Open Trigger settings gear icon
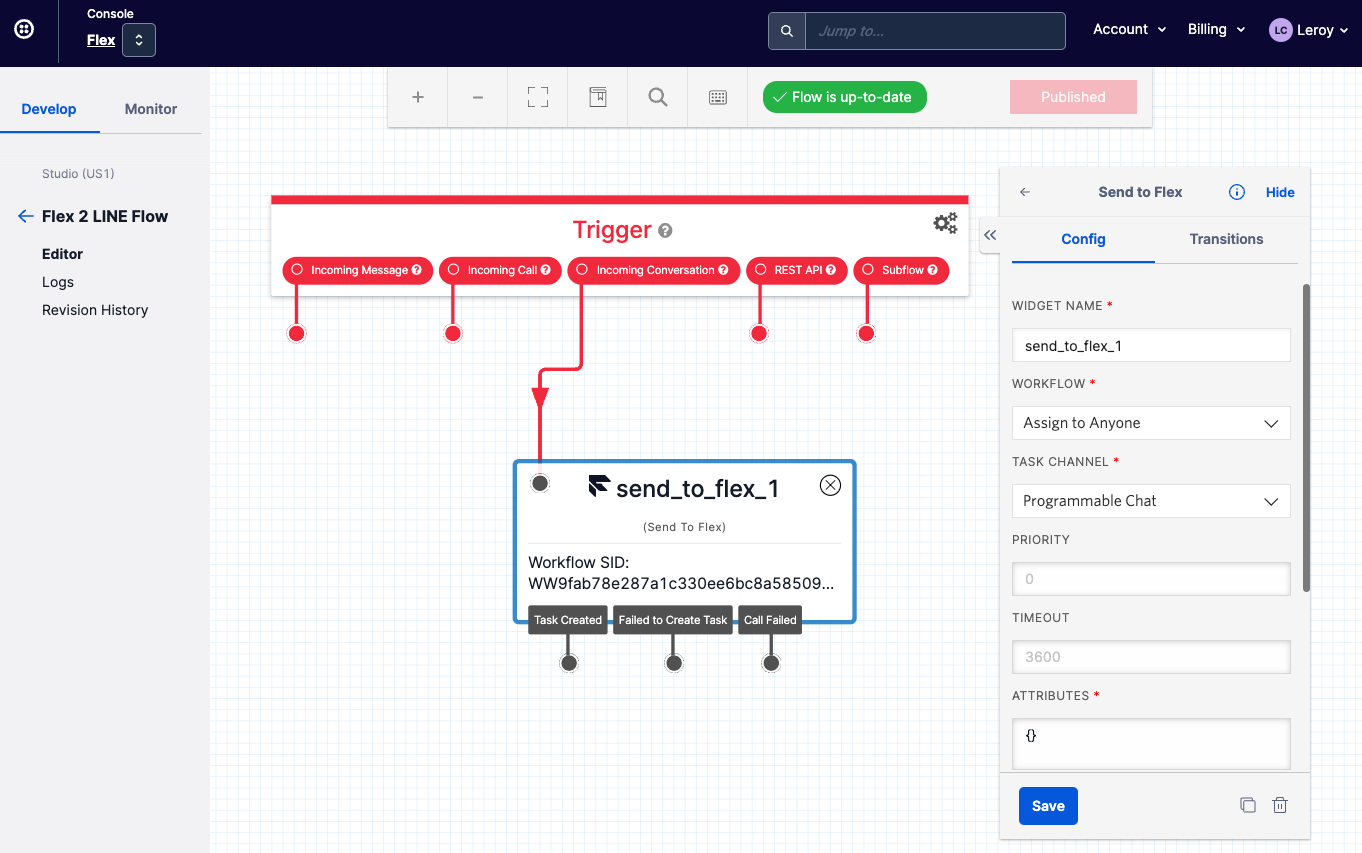The image size is (1362, 853). coord(945,223)
